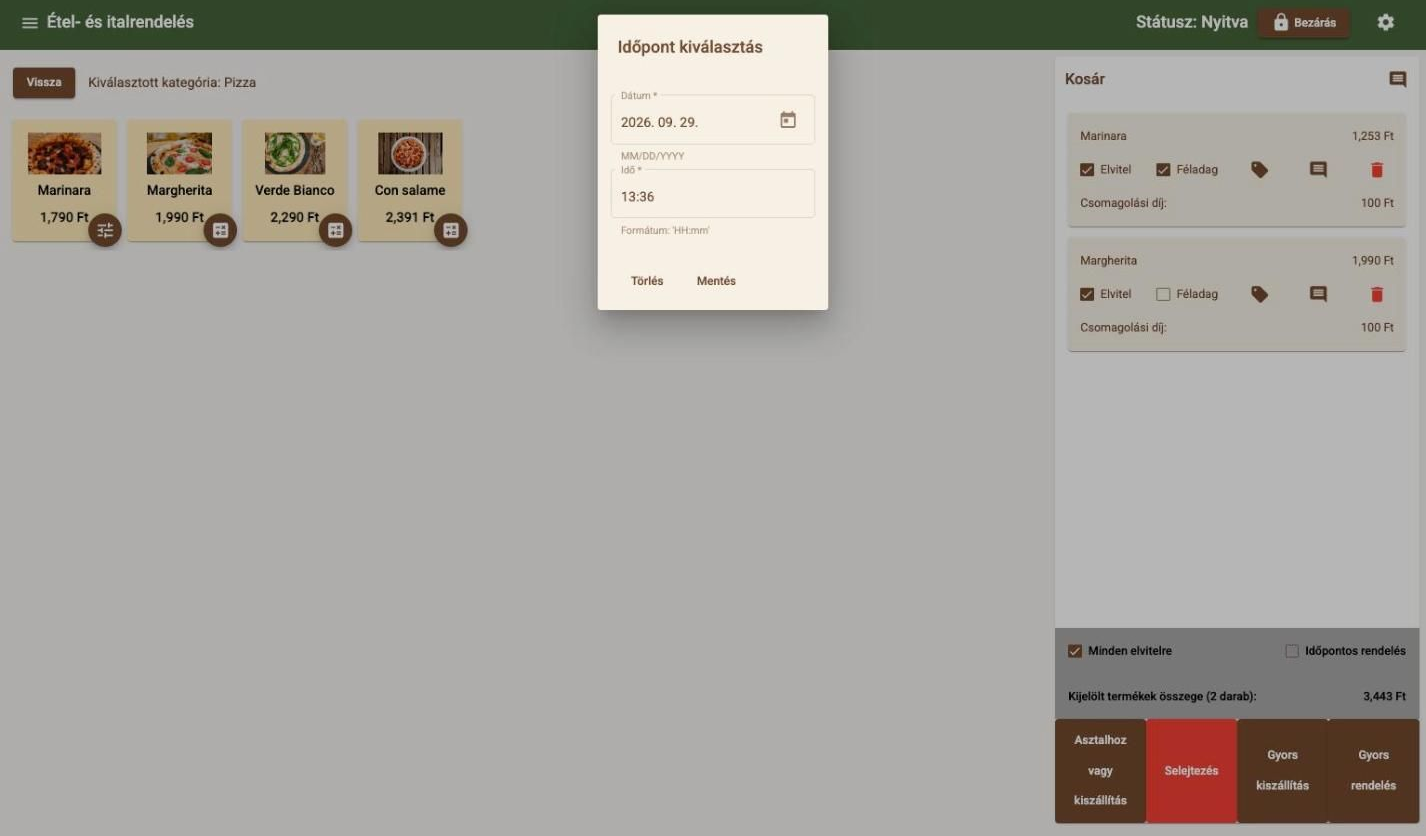Open the cart comment icon beside Kosár
This screenshot has height=836, width=1426.
pos(1397,79)
